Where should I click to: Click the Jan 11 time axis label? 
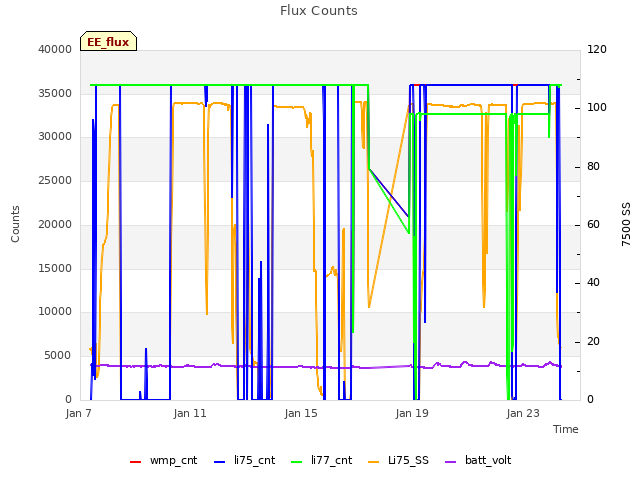pos(190,413)
